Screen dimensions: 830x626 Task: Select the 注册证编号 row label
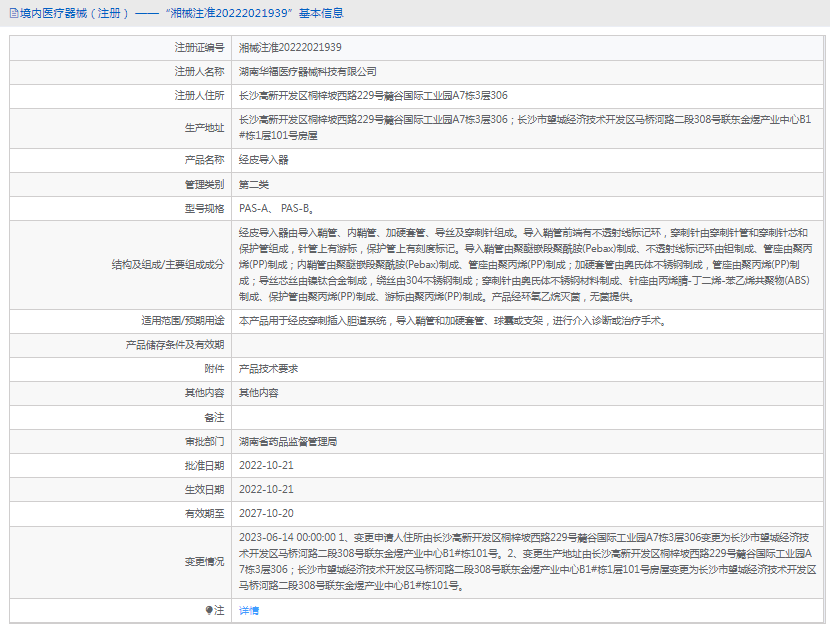point(200,48)
